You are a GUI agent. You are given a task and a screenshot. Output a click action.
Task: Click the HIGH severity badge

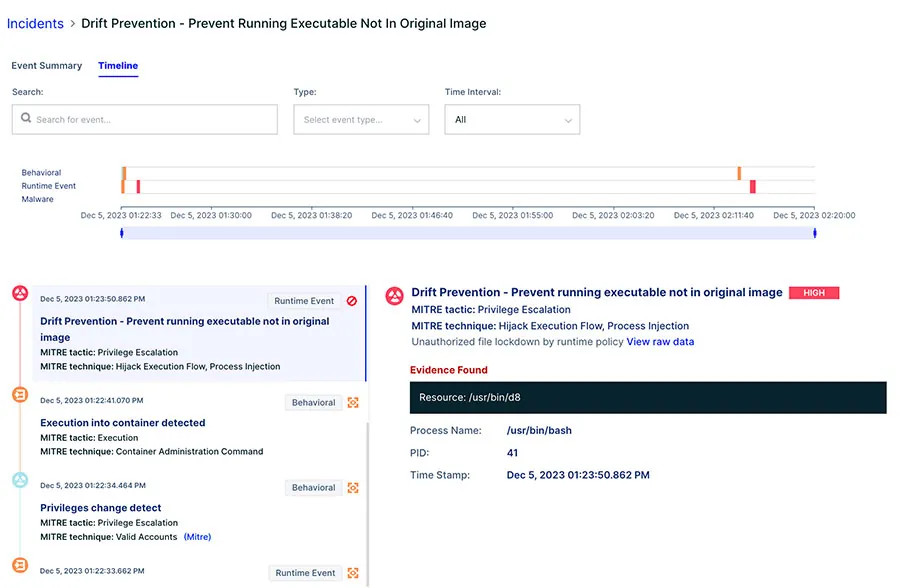[x=814, y=293]
